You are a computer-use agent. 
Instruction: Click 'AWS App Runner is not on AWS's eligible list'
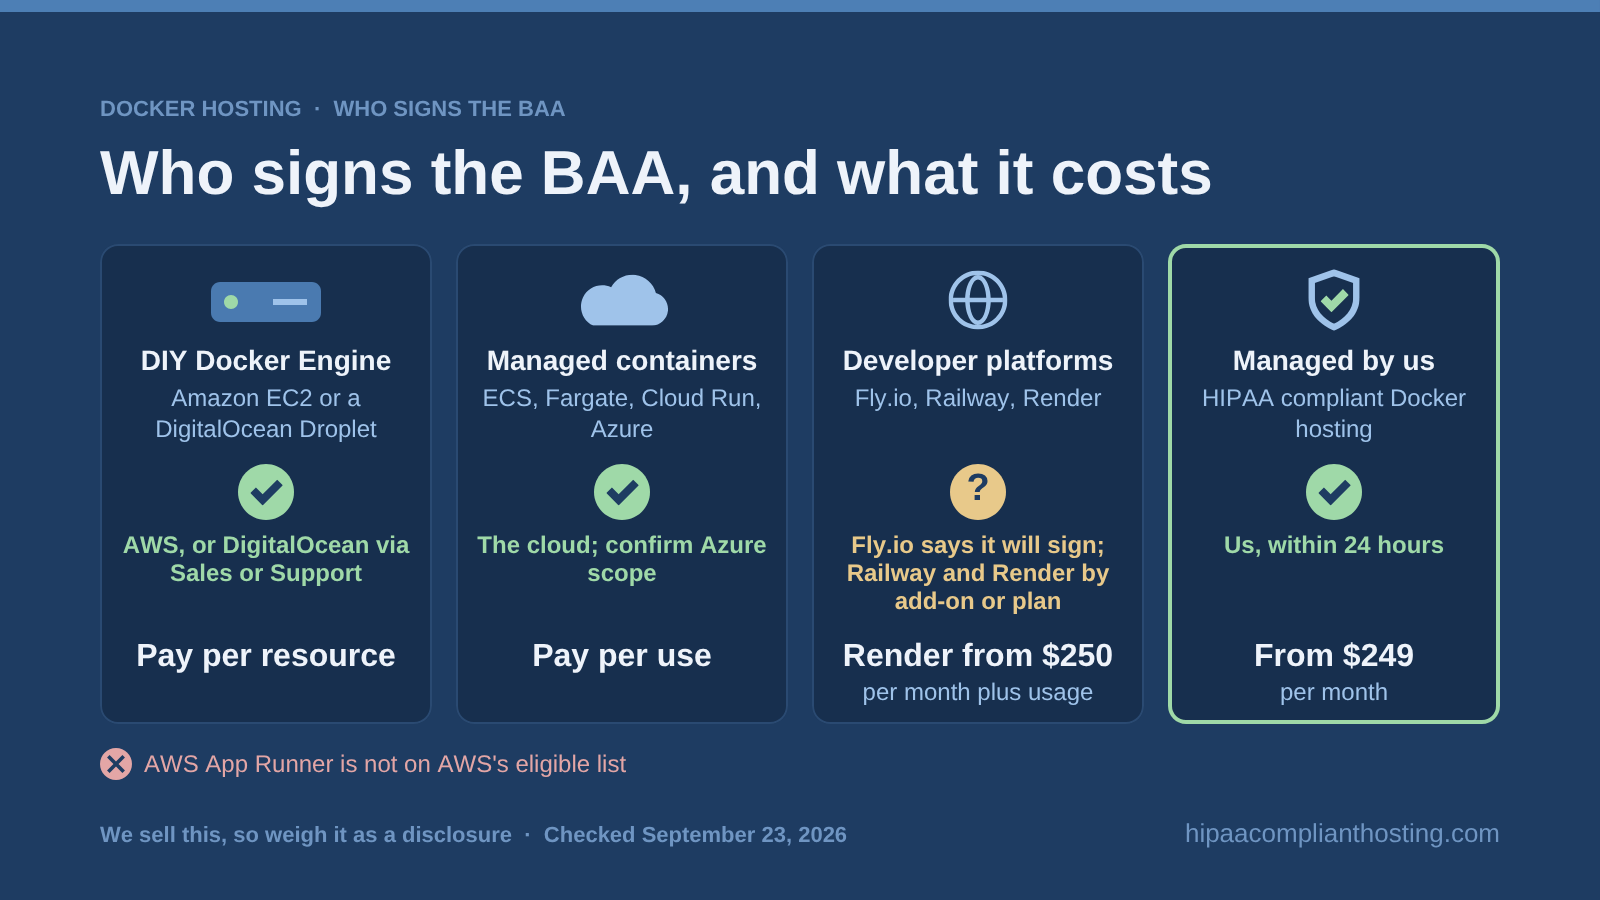[385, 764]
